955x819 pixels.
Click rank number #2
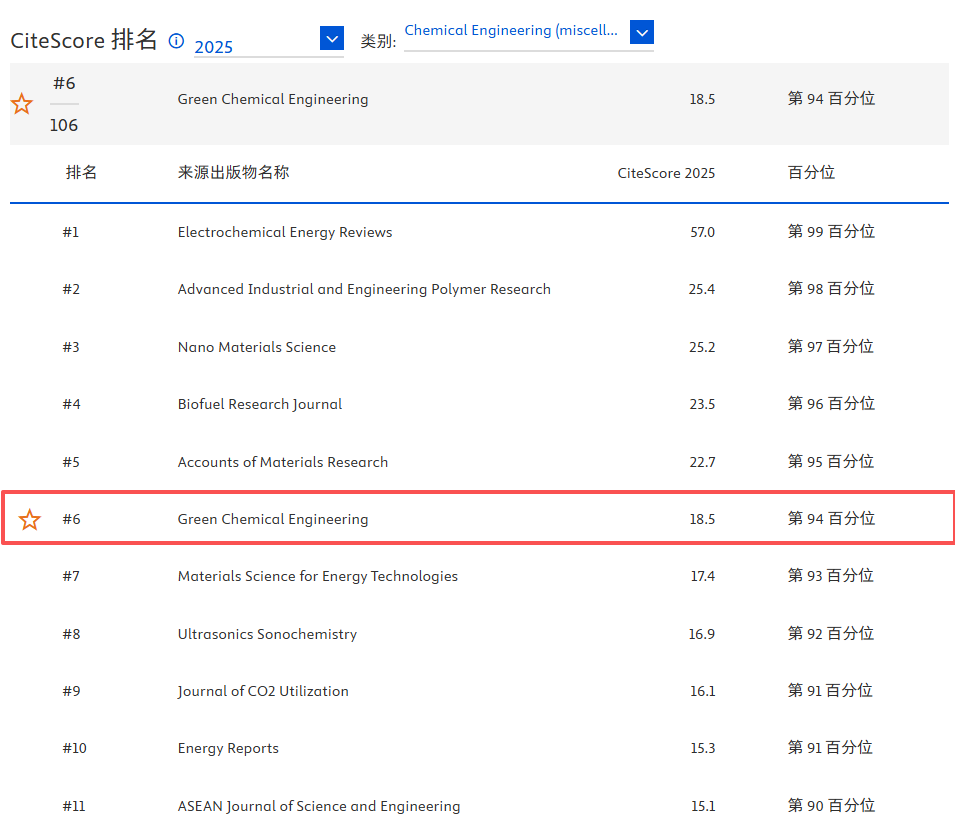coord(71,289)
